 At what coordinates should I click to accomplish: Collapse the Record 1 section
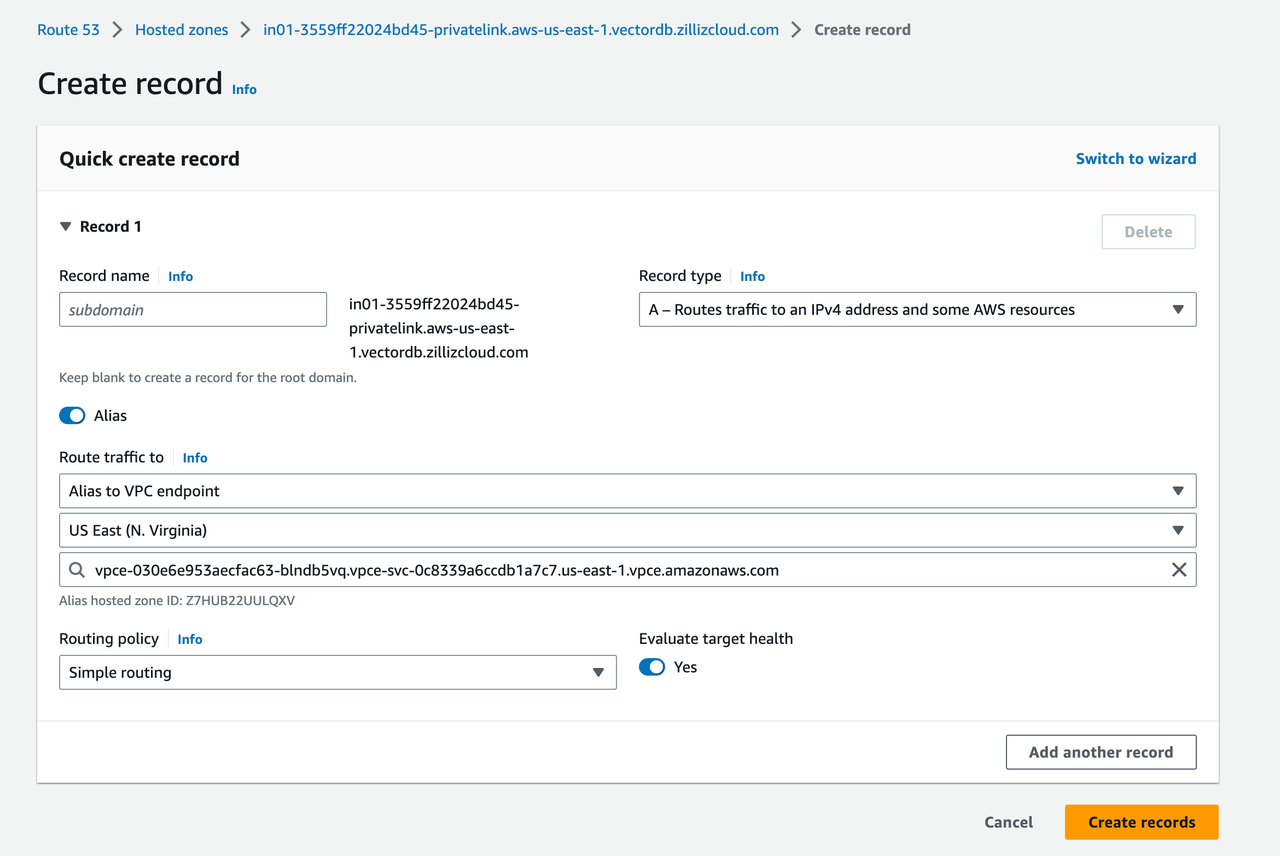(66, 227)
